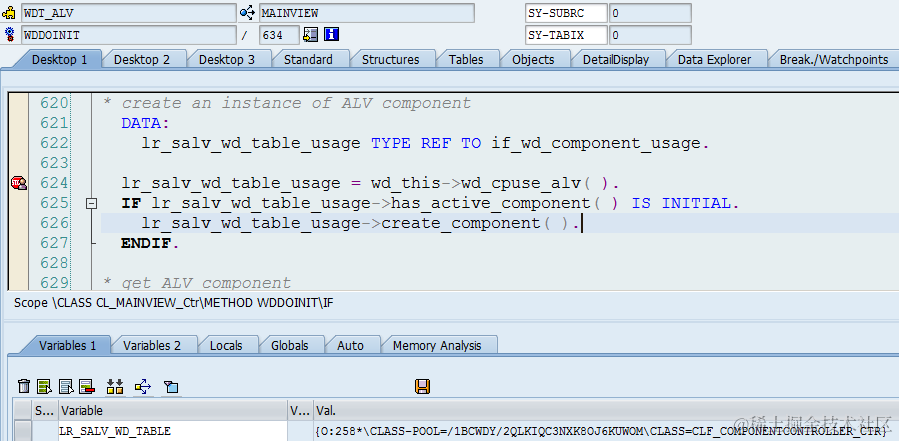
Task: Select the Variables 1 tab
Action: coord(68,346)
